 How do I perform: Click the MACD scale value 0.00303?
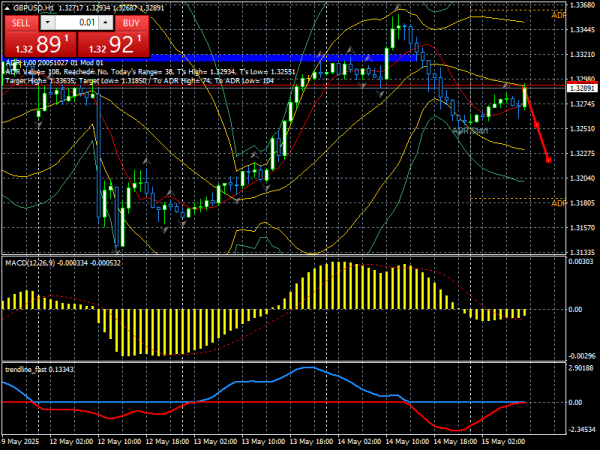pos(581,261)
